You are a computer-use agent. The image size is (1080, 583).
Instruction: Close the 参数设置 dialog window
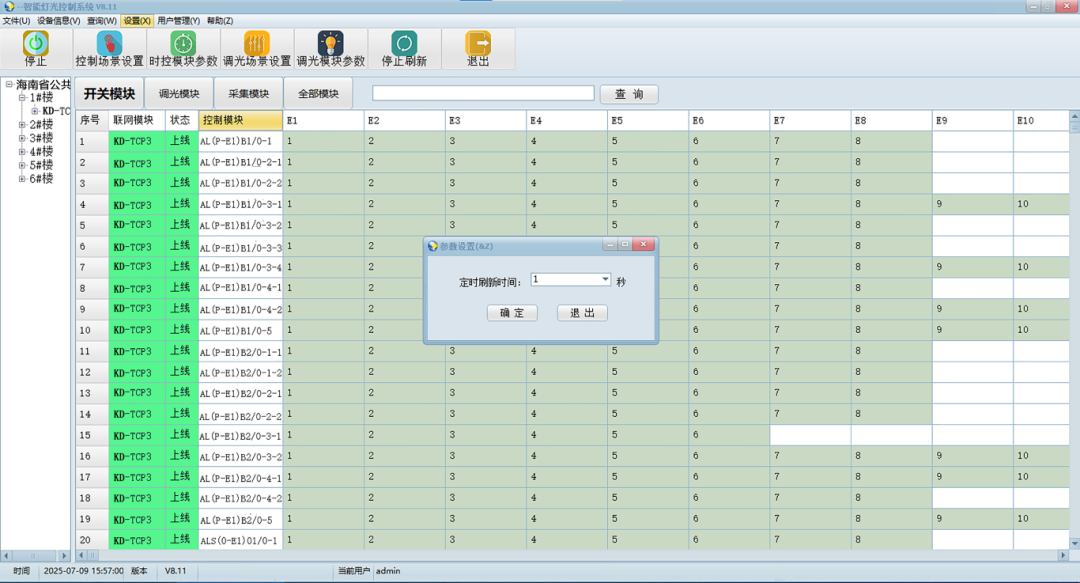point(644,245)
